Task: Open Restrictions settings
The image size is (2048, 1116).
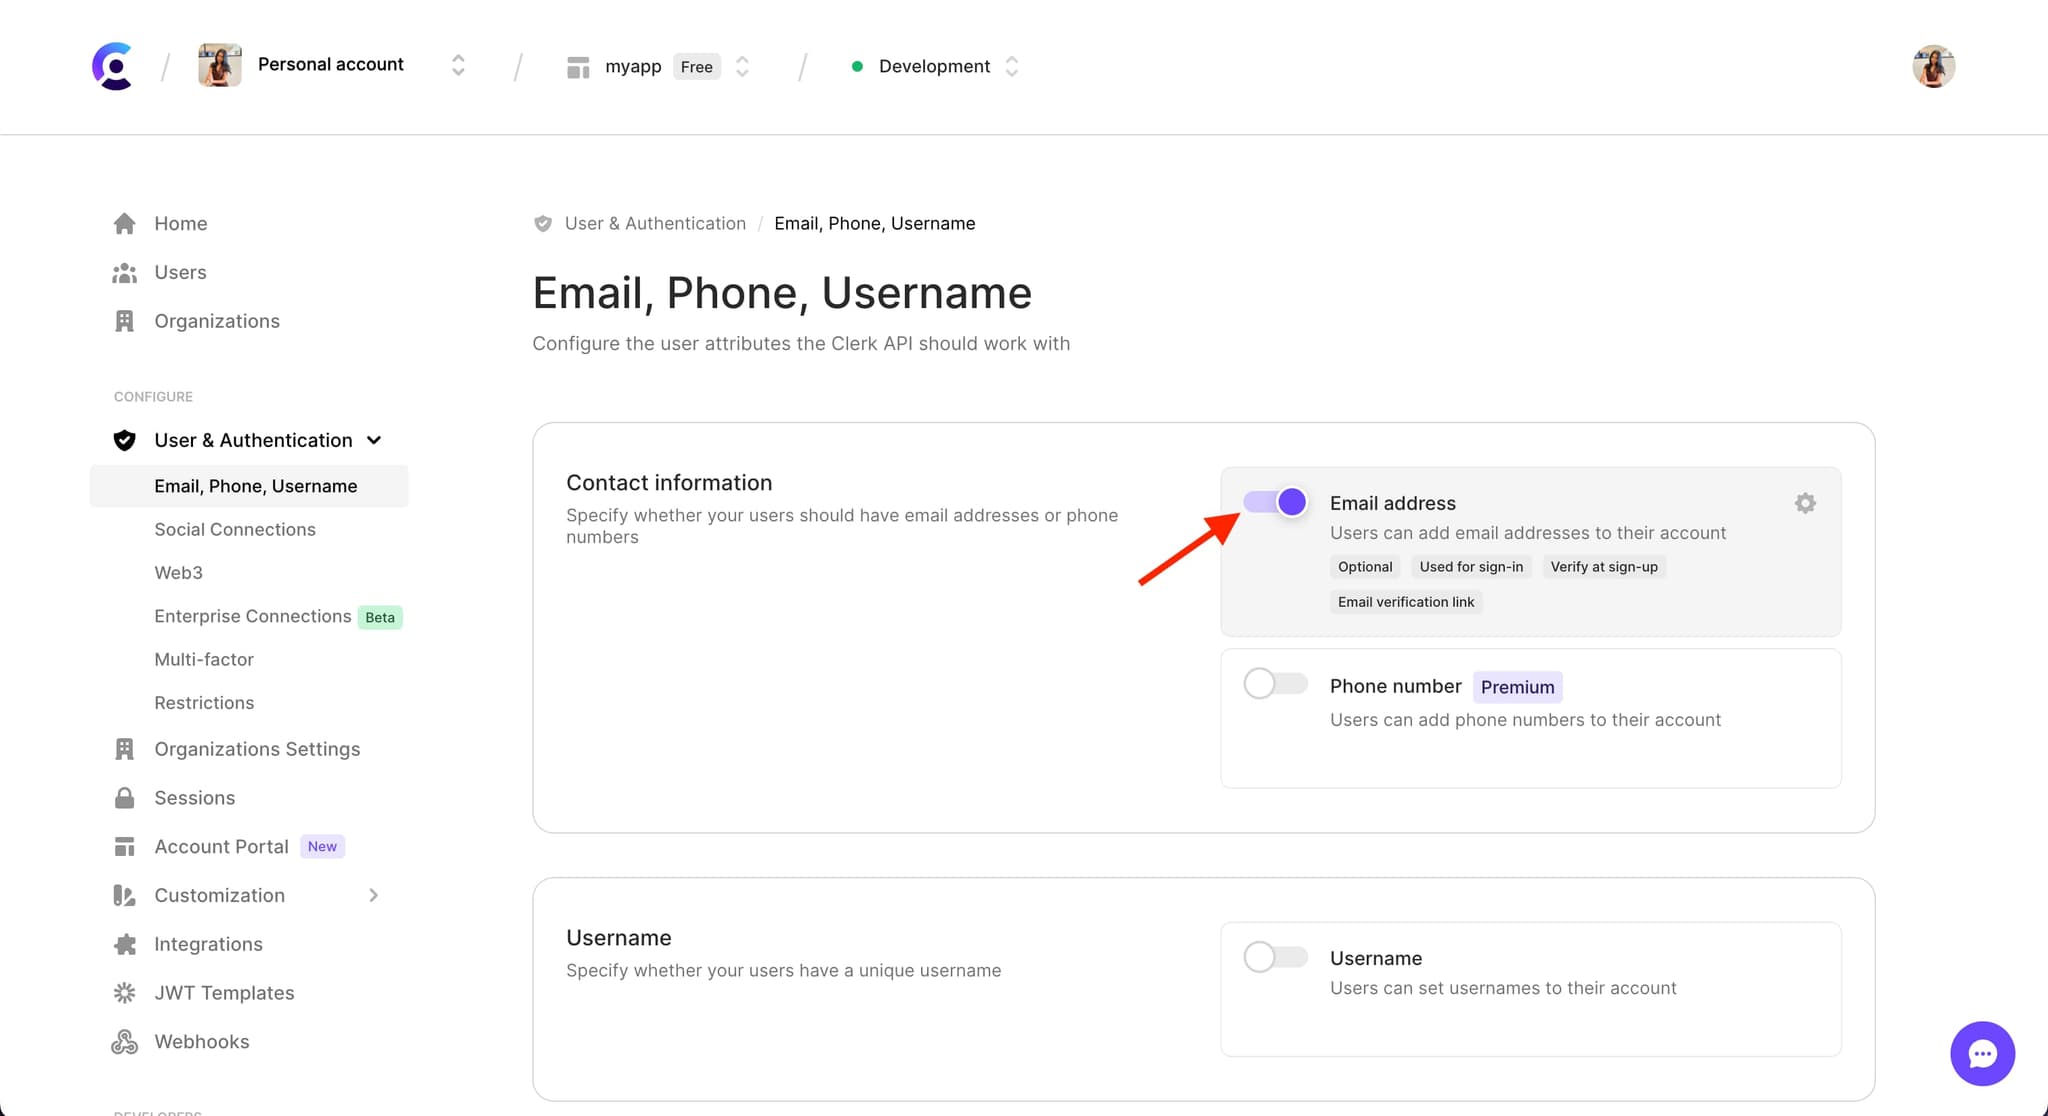Action: (x=204, y=702)
